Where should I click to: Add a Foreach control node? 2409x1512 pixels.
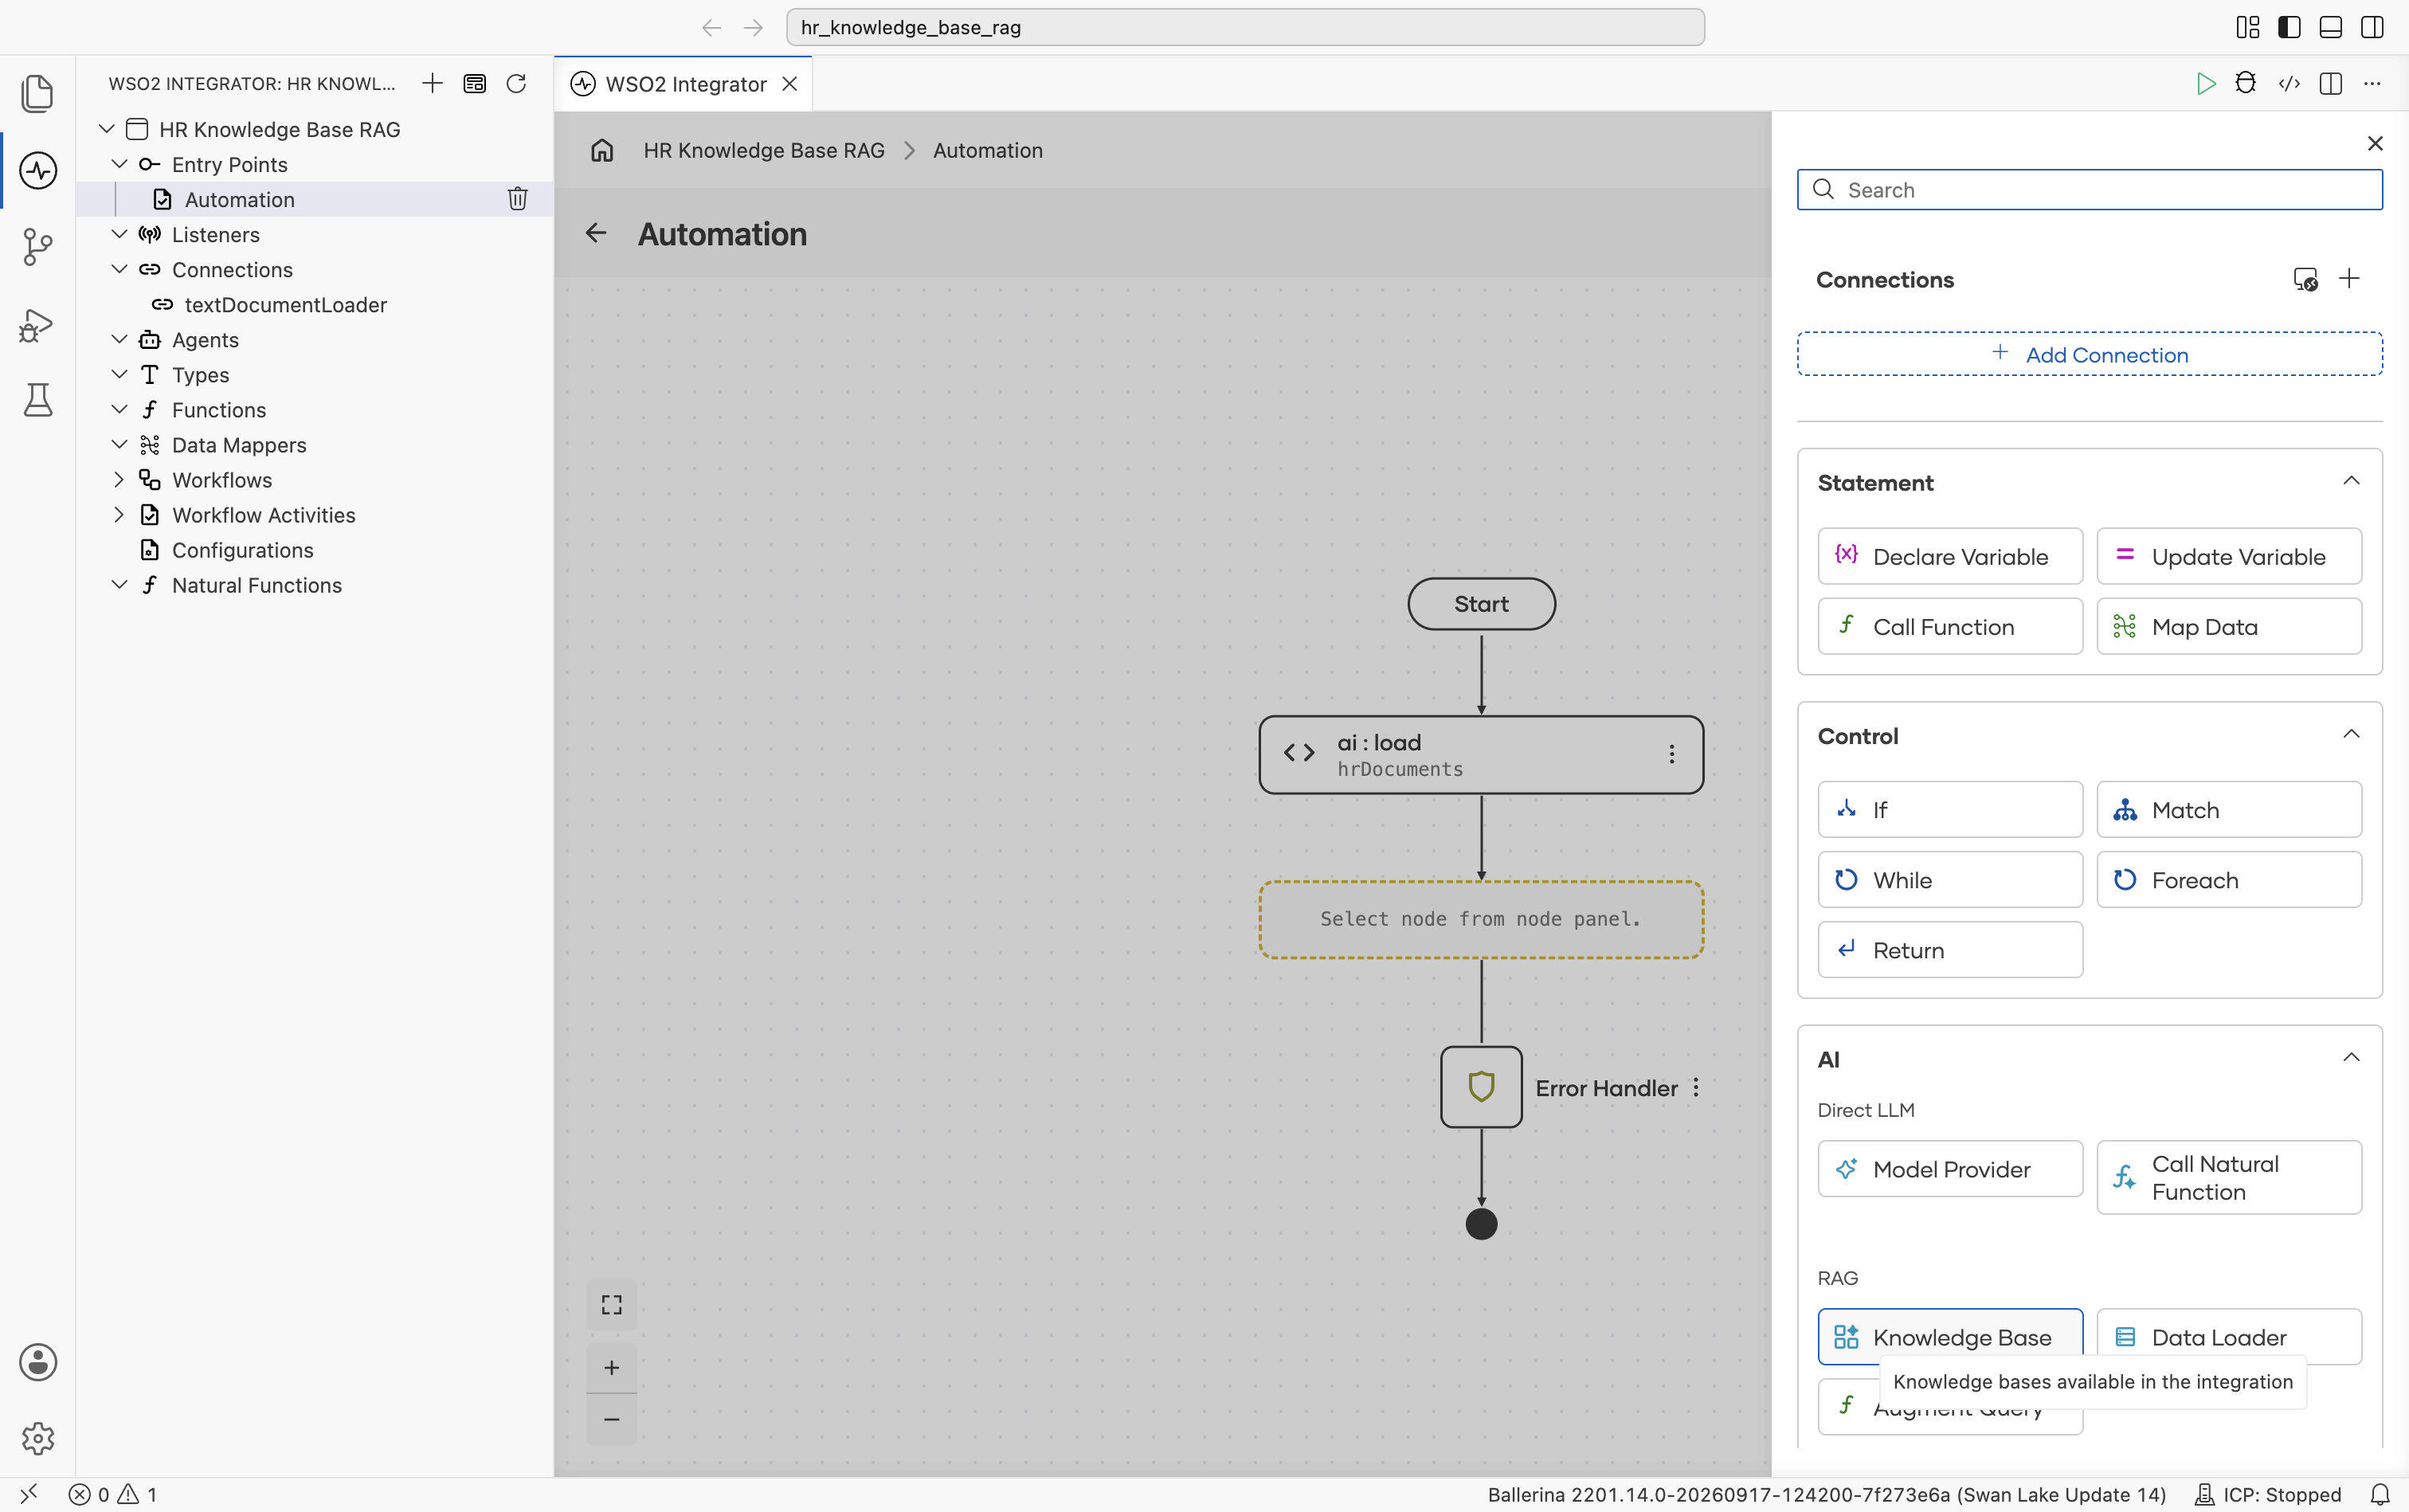click(2228, 879)
